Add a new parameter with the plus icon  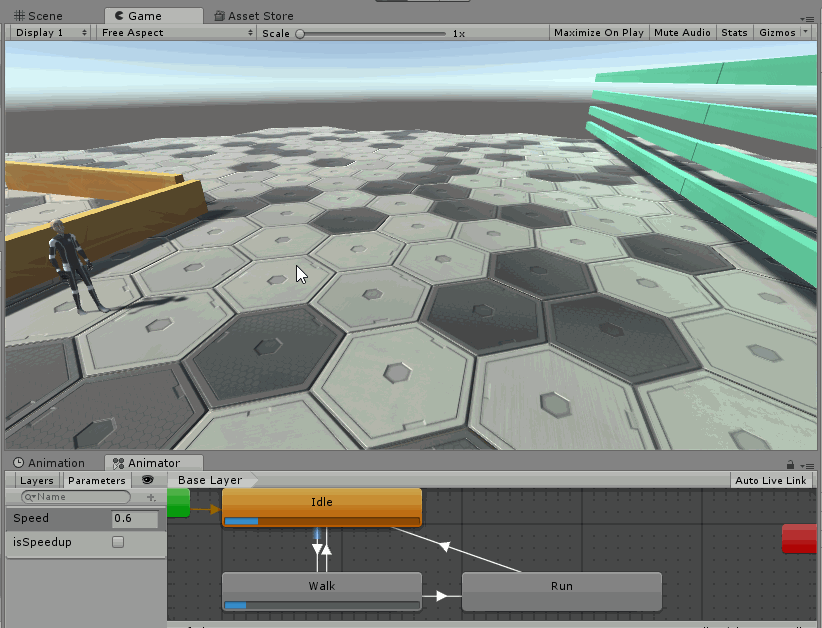(x=150, y=496)
